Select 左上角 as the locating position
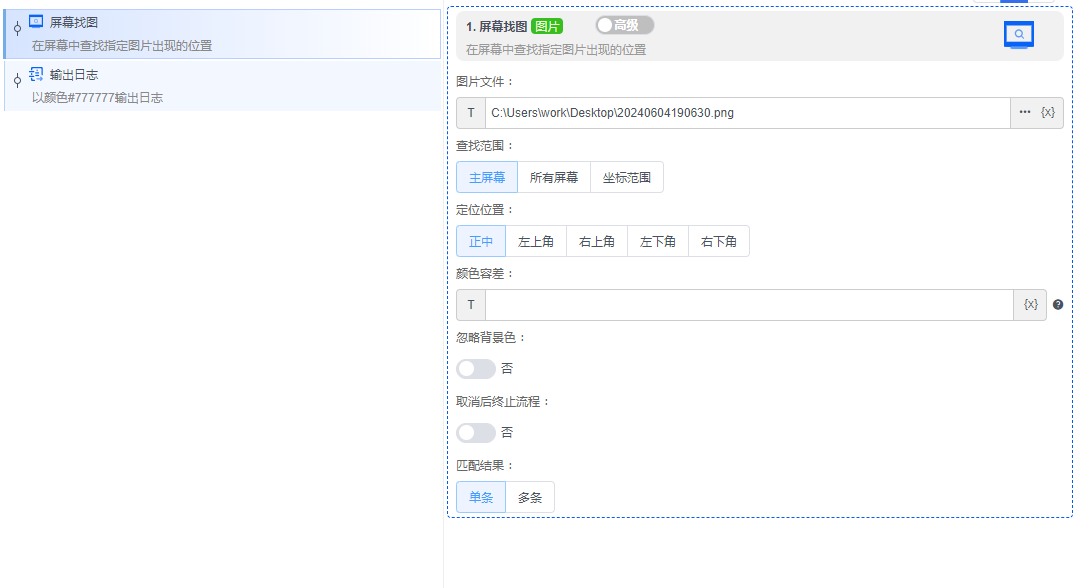The height and width of the screenshot is (588, 1078). 536,241
